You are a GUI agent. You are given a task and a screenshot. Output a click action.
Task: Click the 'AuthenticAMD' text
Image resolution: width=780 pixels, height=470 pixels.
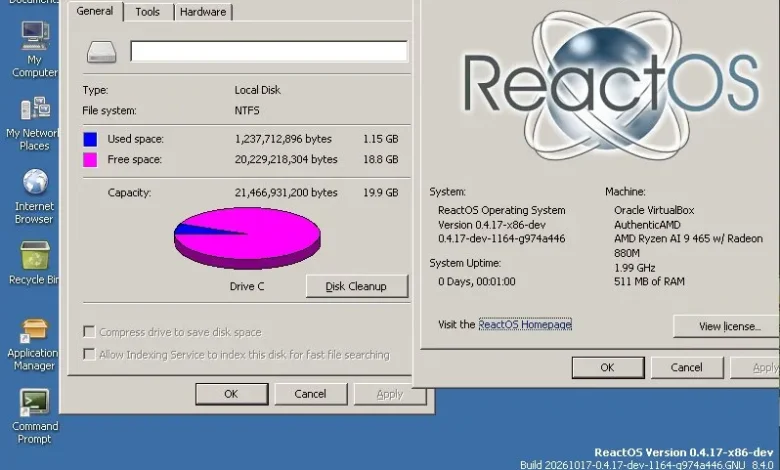(x=647, y=225)
